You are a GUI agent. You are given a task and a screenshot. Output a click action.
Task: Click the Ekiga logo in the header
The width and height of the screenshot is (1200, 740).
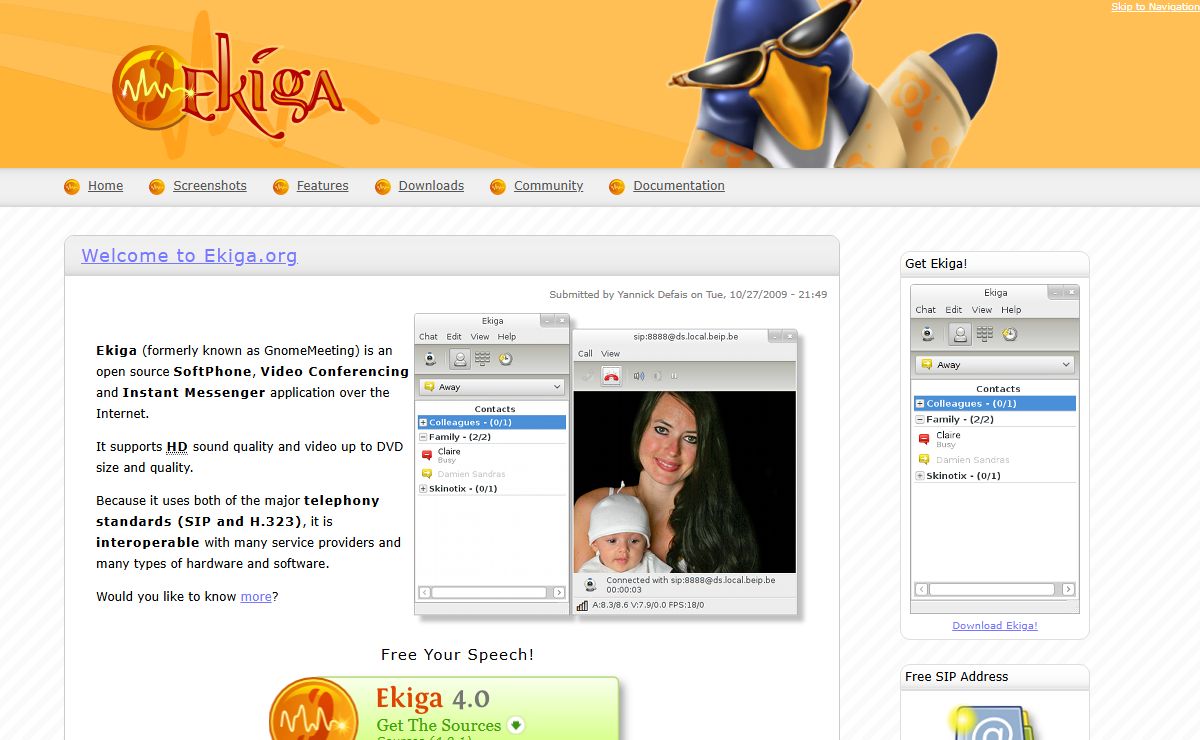pyautogui.click(x=228, y=84)
